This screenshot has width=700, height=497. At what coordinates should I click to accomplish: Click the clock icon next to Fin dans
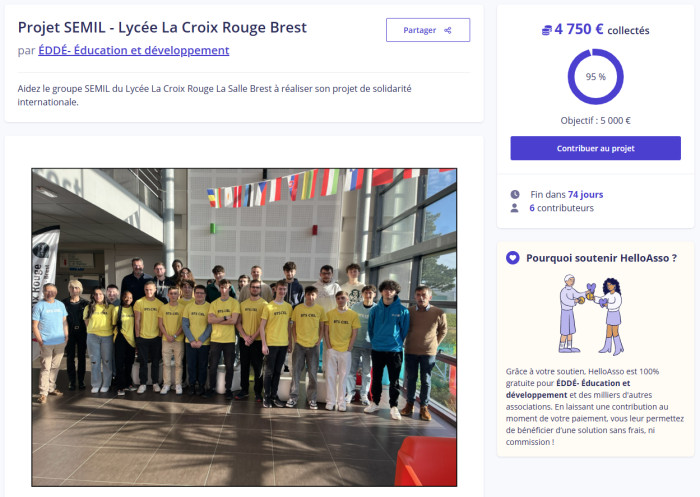pos(515,194)
